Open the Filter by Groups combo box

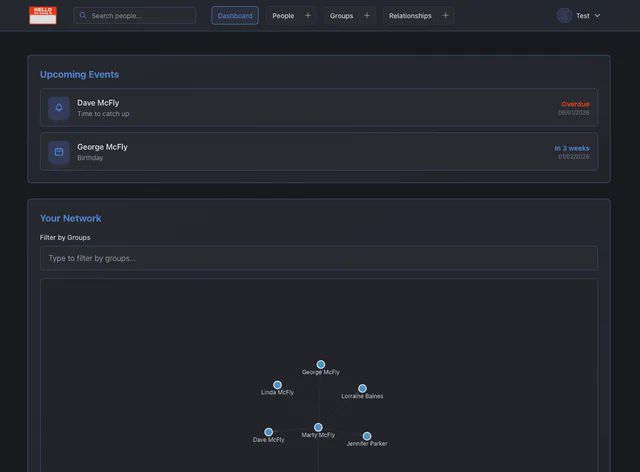tap(318, 258)
